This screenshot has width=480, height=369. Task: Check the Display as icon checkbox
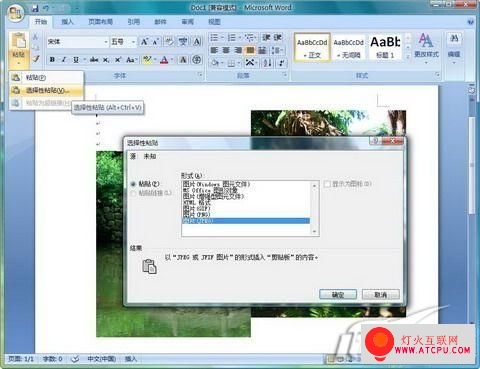[327, 184]
